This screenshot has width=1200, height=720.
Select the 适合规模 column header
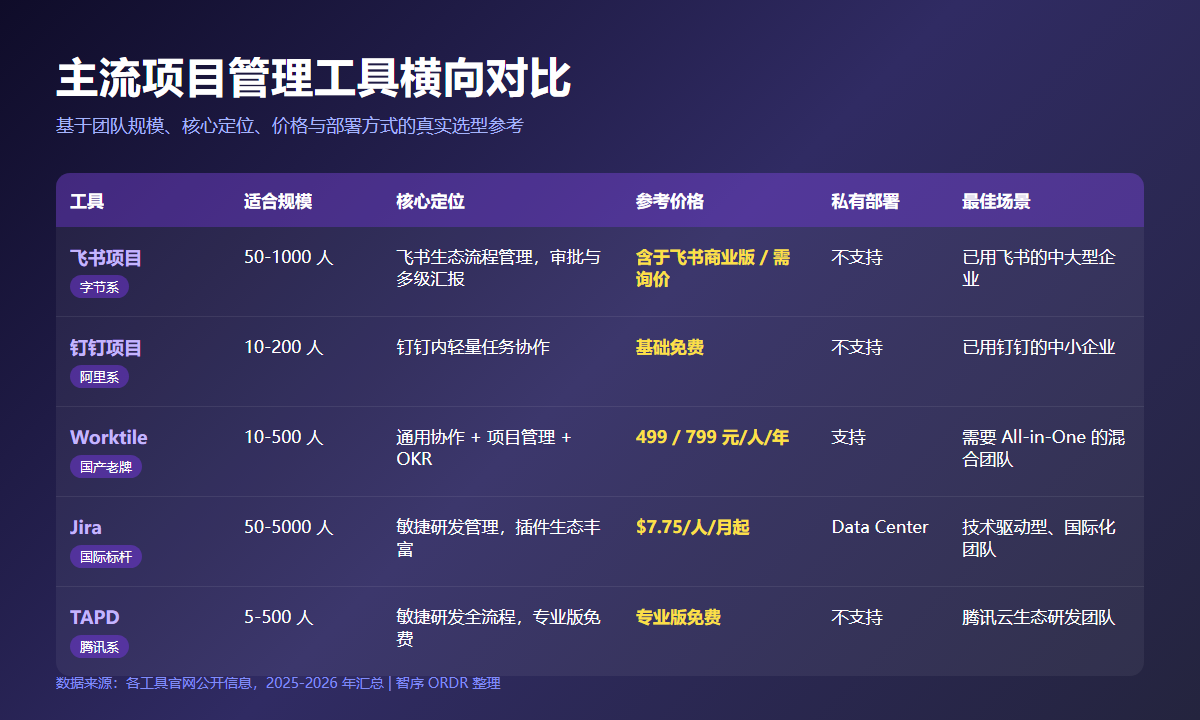[278, 201]
